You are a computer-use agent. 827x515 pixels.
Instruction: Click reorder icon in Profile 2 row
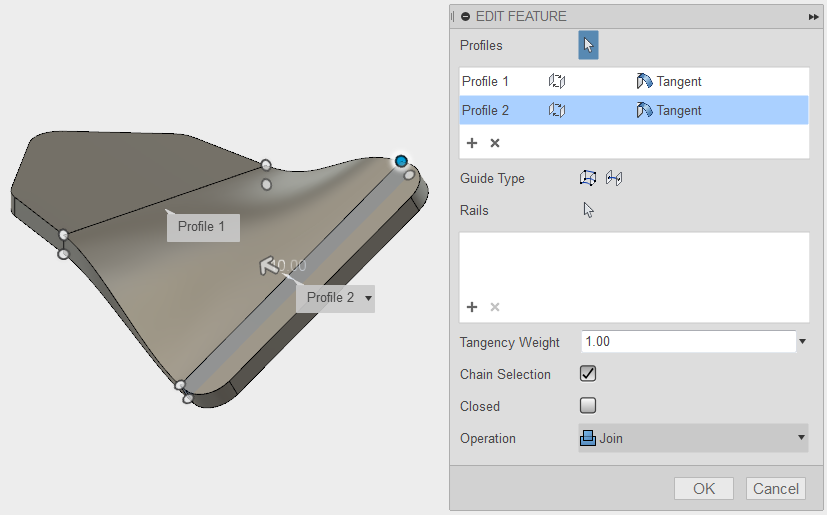pyautogui.click(x=556, y=110)
